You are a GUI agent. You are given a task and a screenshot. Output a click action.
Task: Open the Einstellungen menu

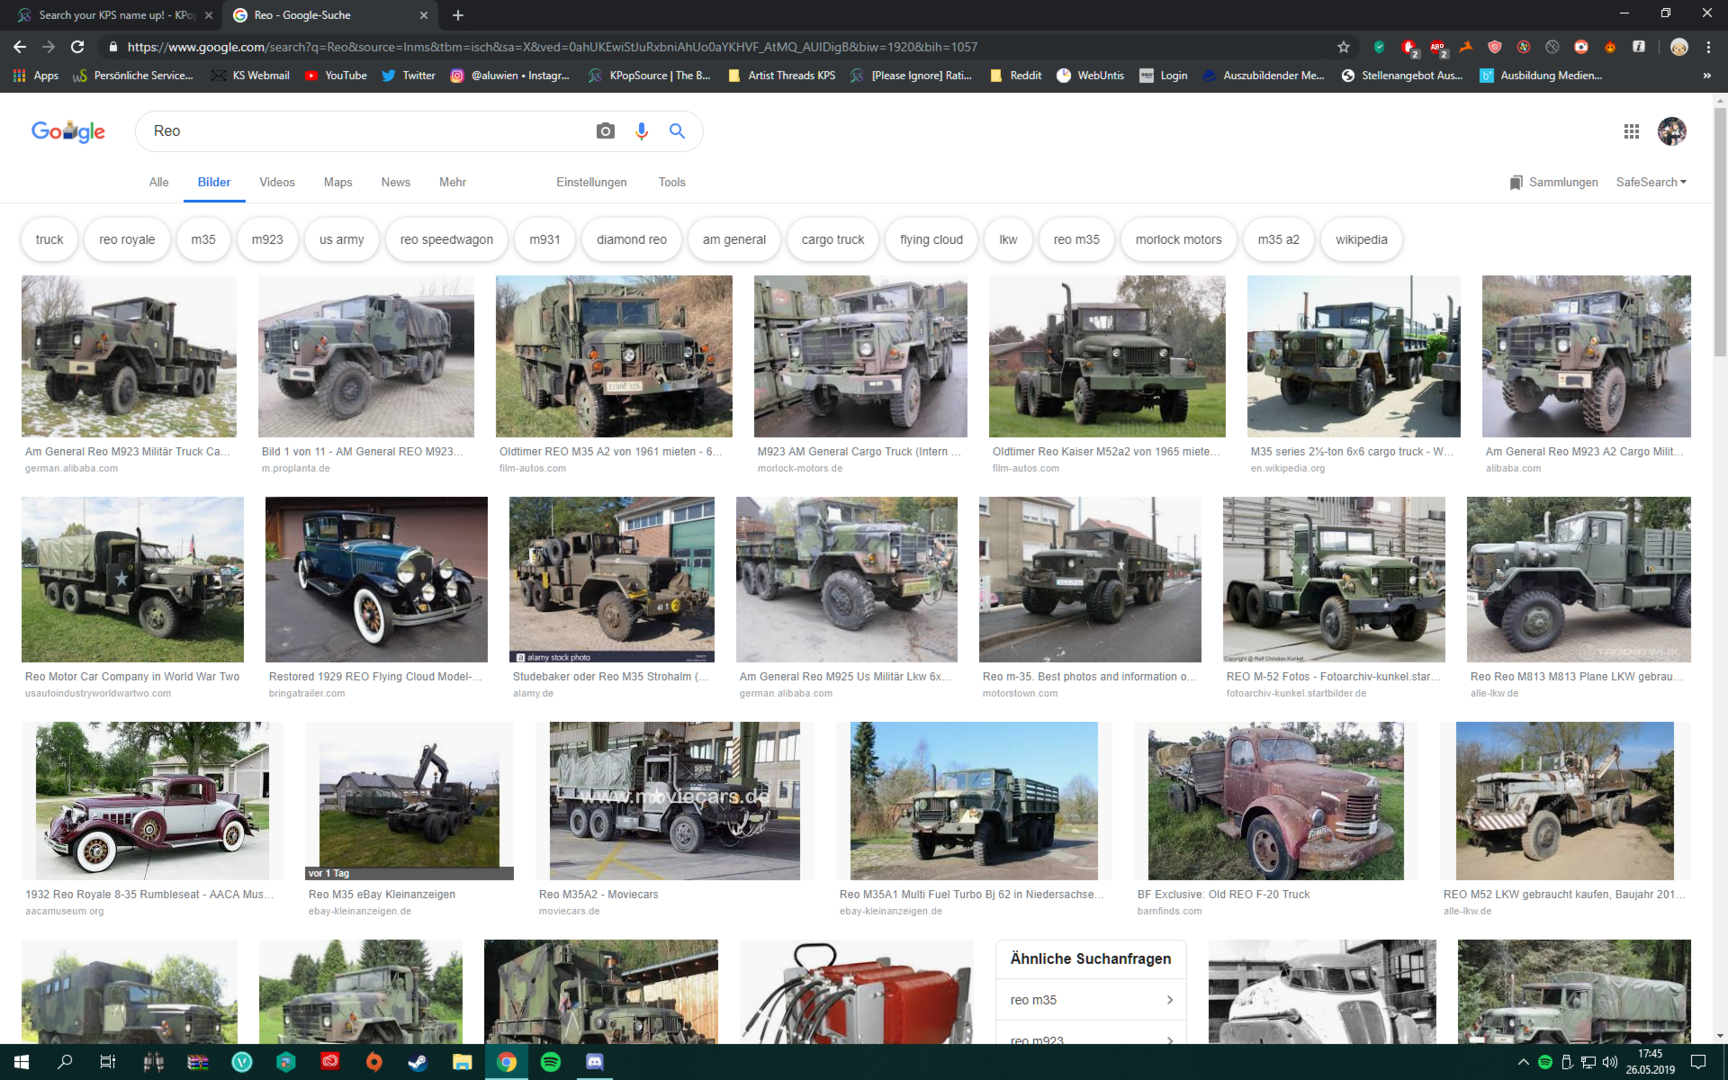(591, 182)
